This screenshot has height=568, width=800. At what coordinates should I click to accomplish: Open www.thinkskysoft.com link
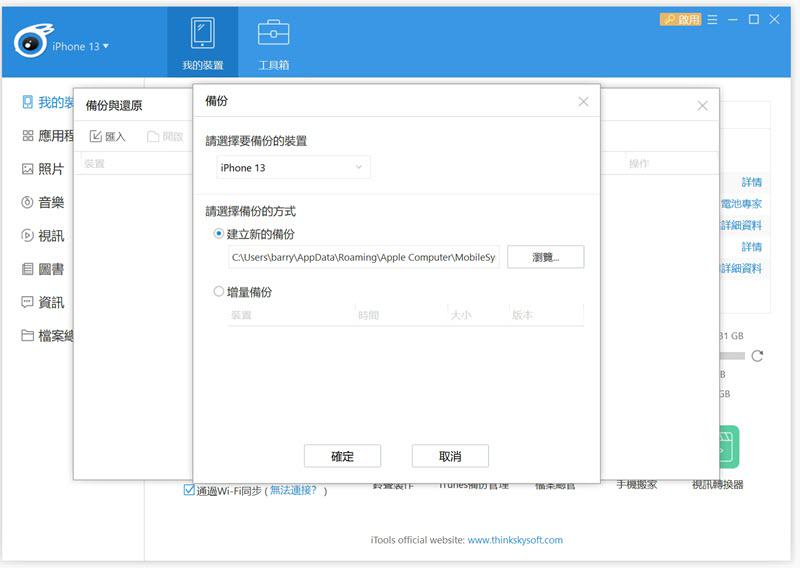(x=515, y=540)
